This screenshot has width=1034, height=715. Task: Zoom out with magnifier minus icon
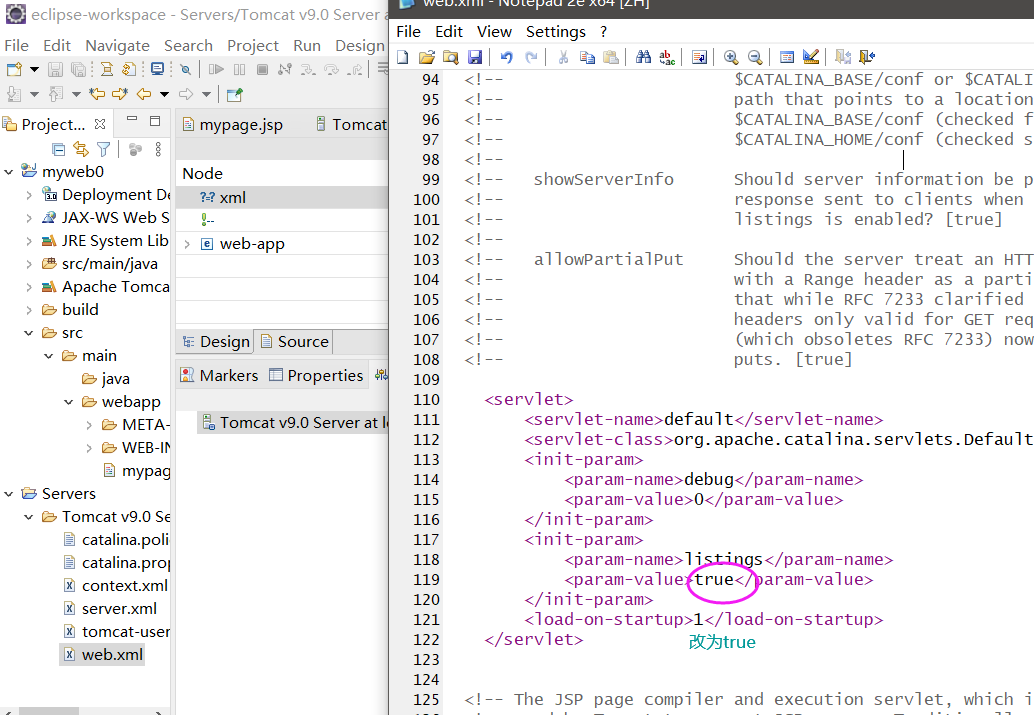755,57
